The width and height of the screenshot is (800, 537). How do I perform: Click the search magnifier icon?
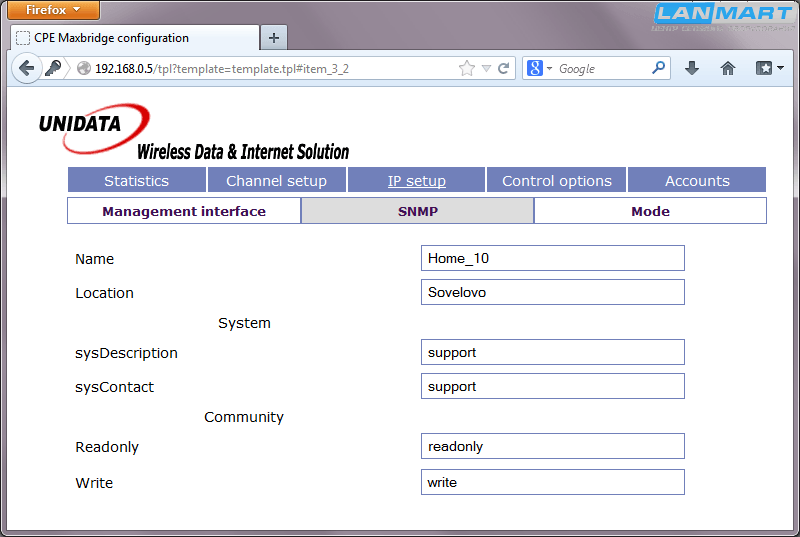pyautogui.click(x=658, y=68)
